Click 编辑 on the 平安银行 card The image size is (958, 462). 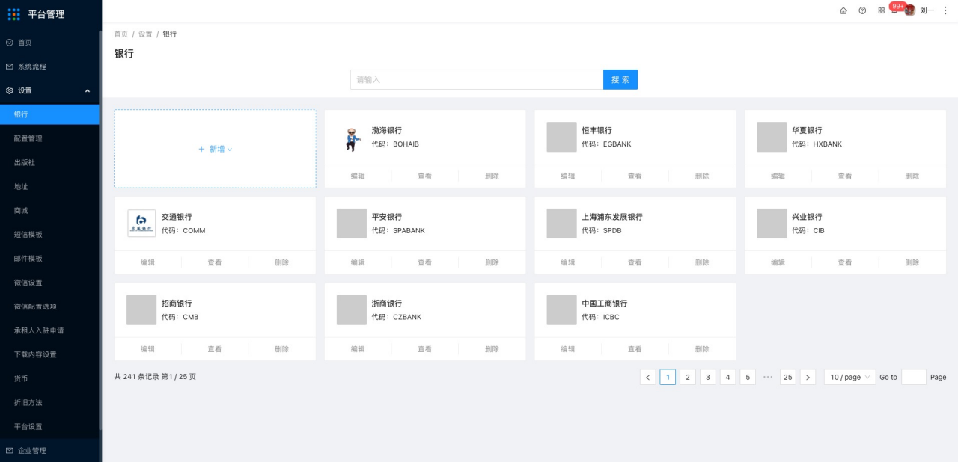coord(357,262)
